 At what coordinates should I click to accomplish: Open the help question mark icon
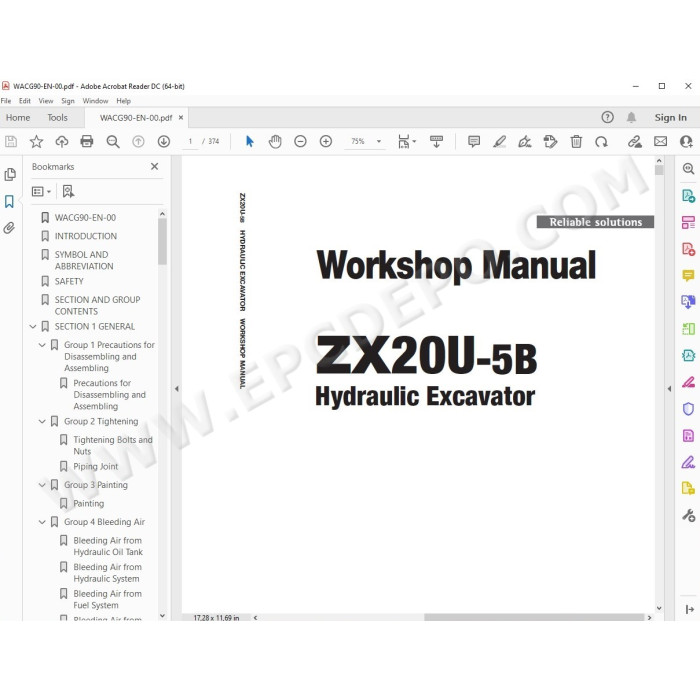(x=607, y=117)
